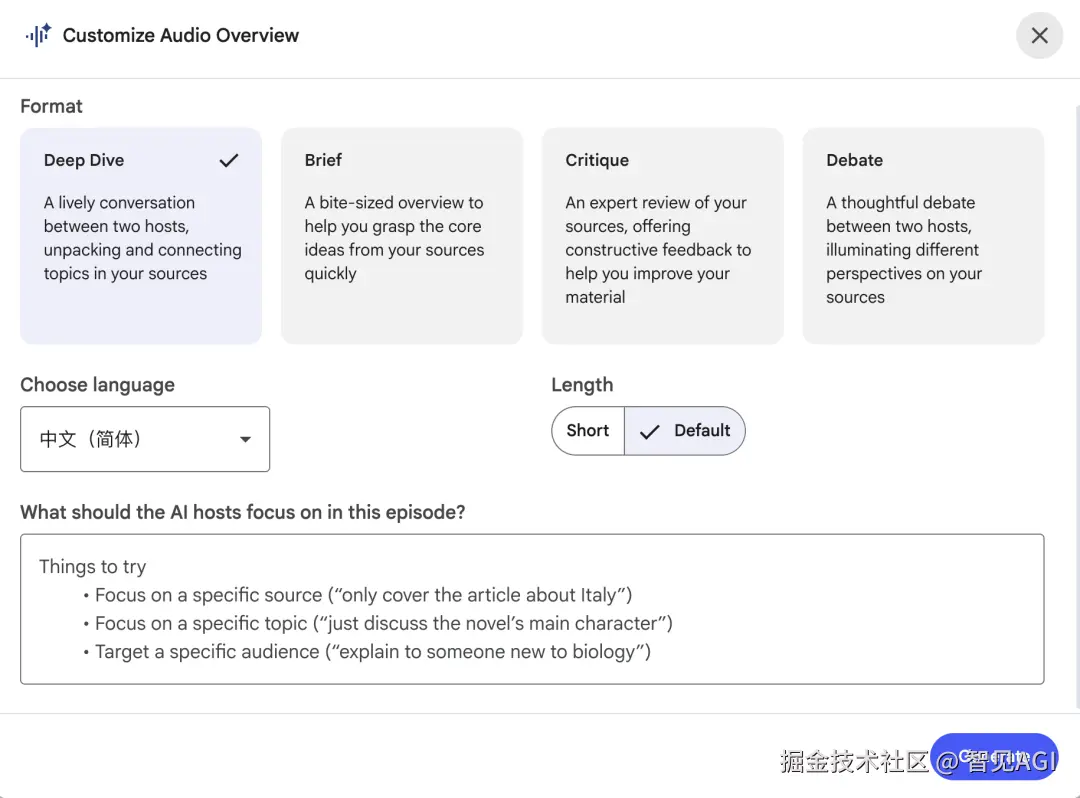Viewport: 1080px width, 798px height.
Task: Click the Audio Overview sparkle waveform icon
Action: coord(38,35)
